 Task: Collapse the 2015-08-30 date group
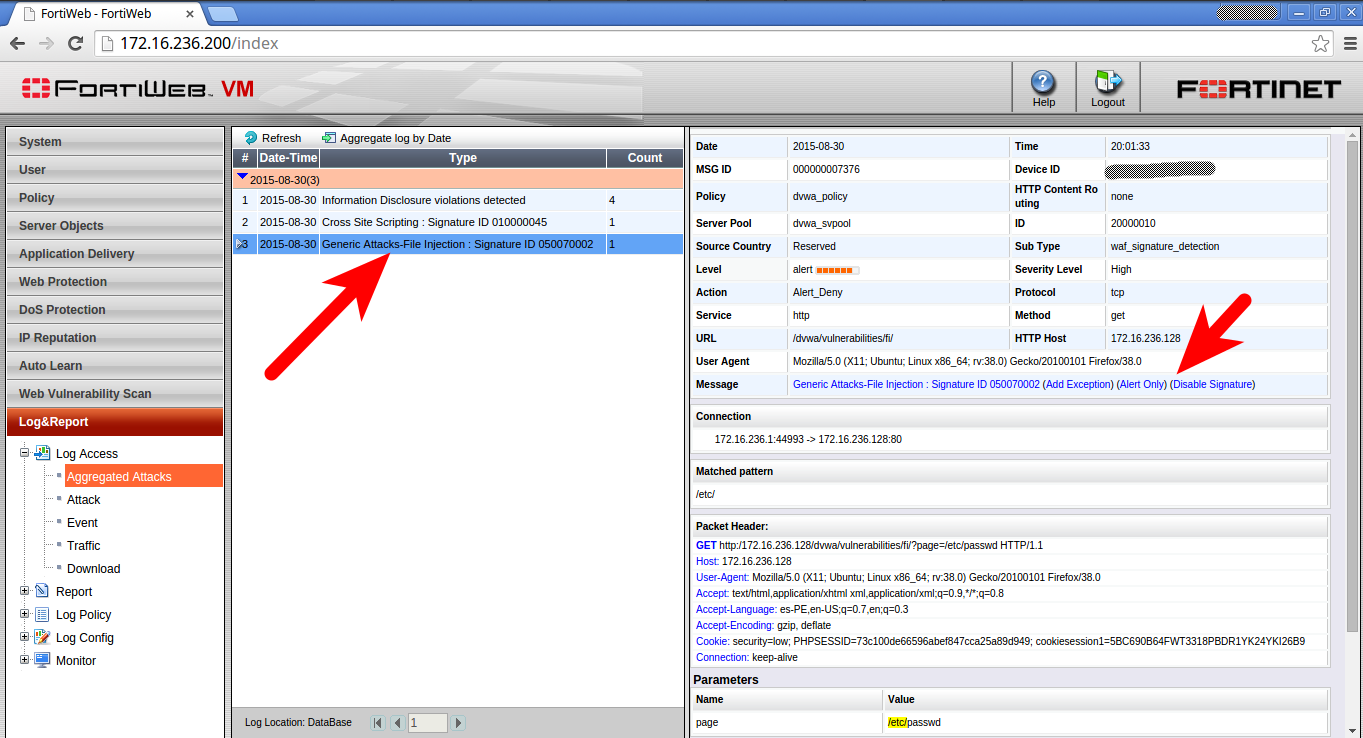[242, 178]
